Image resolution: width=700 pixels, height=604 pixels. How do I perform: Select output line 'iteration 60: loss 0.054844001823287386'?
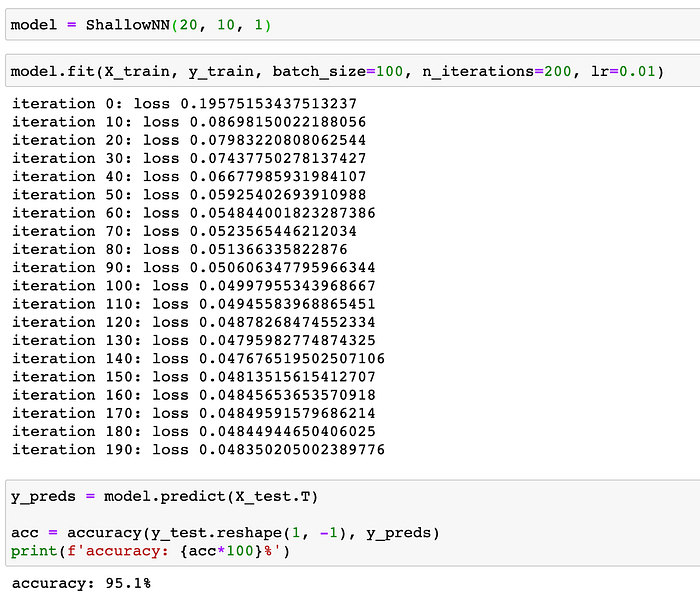[194, 213]
